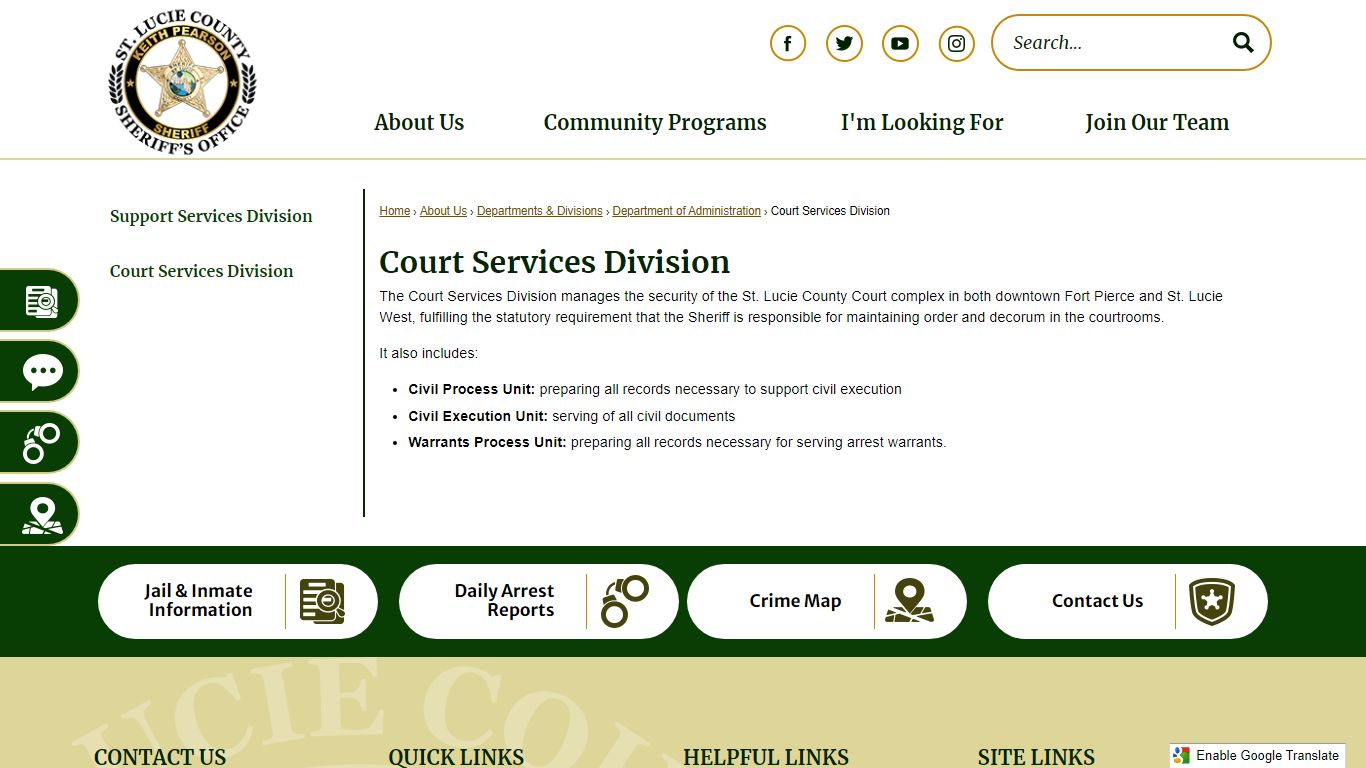The height and width of the screenshot is (768, 1366).
Task: Click the CONTACT US footer heading
Action: [x=160, y=757]
